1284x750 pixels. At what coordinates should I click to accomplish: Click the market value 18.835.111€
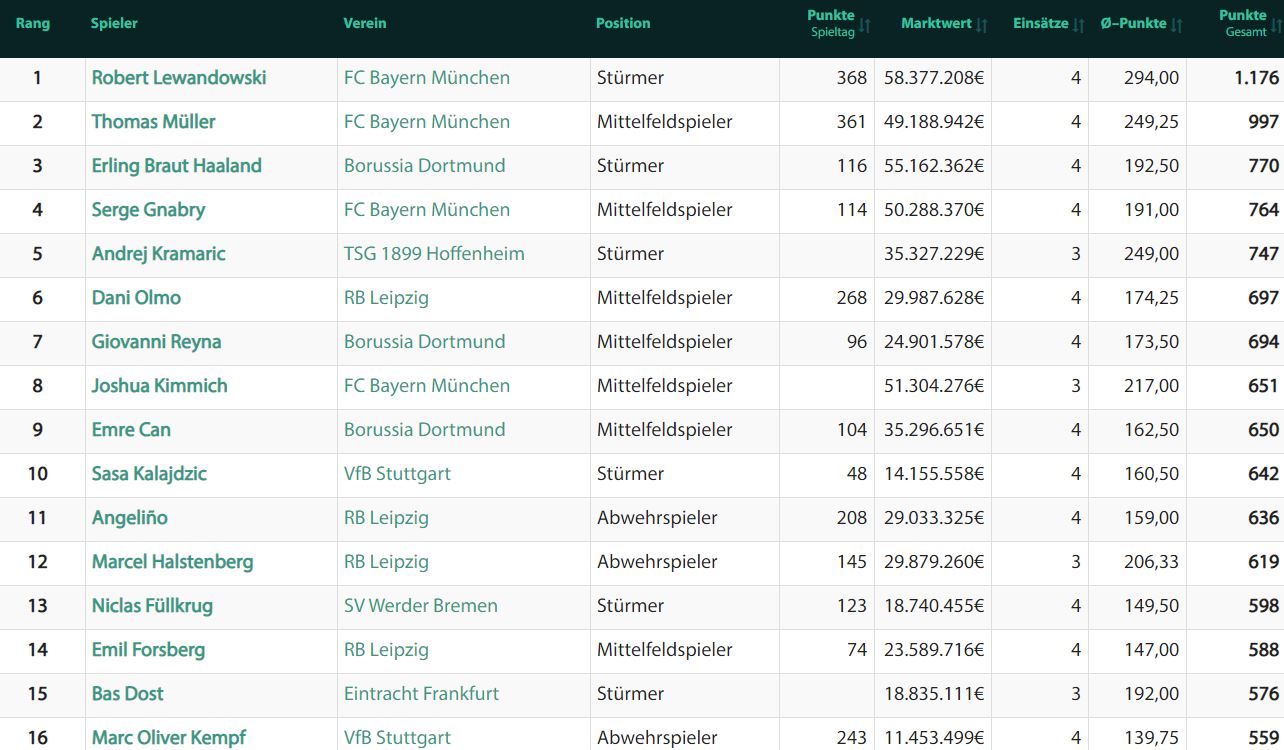[934, 694]
